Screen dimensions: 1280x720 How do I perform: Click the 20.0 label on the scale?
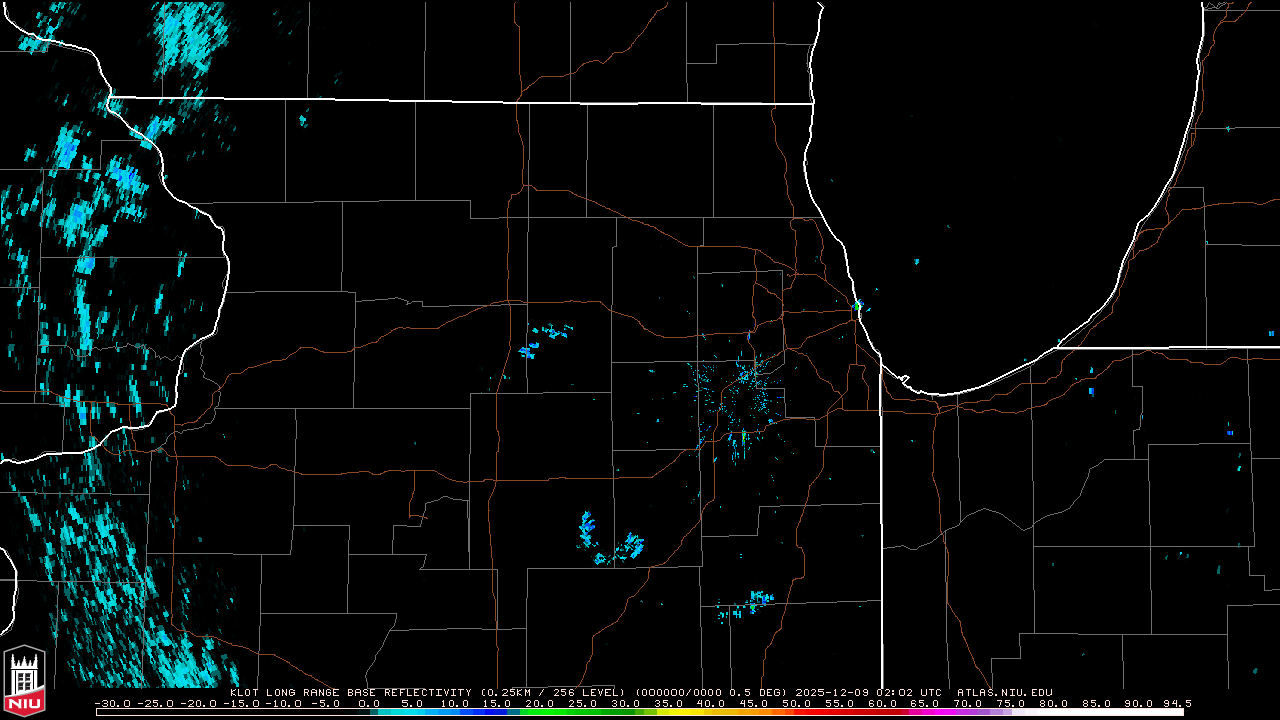[539, 703]
